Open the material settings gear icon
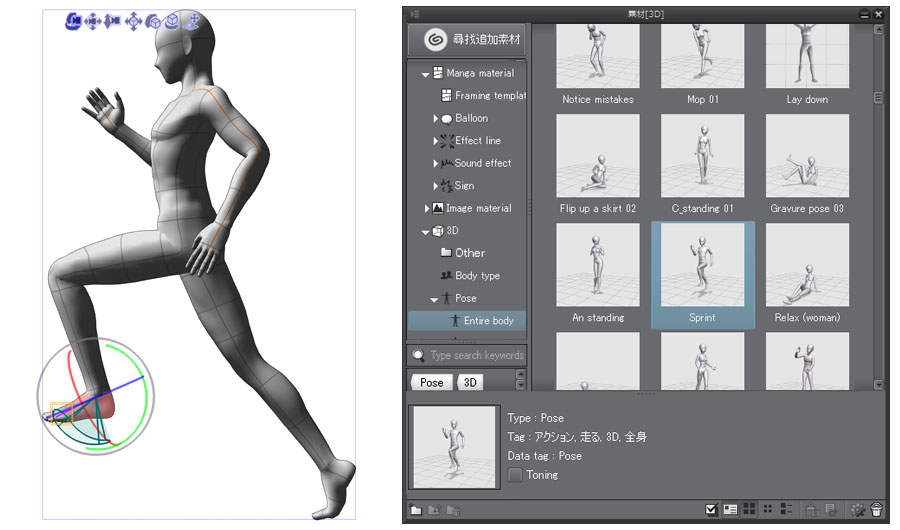The width and height of the screenshot is (900, 530). [x=857, y=510]
